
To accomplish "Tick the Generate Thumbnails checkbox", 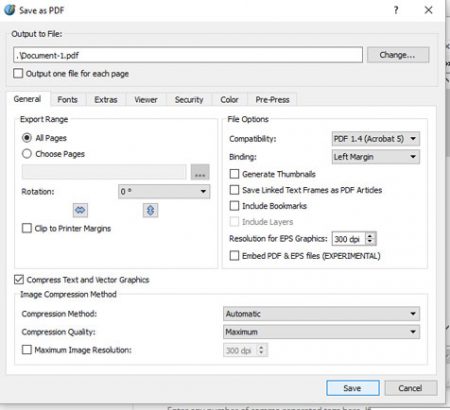I will pyautogui.click(x=234, y=174).
